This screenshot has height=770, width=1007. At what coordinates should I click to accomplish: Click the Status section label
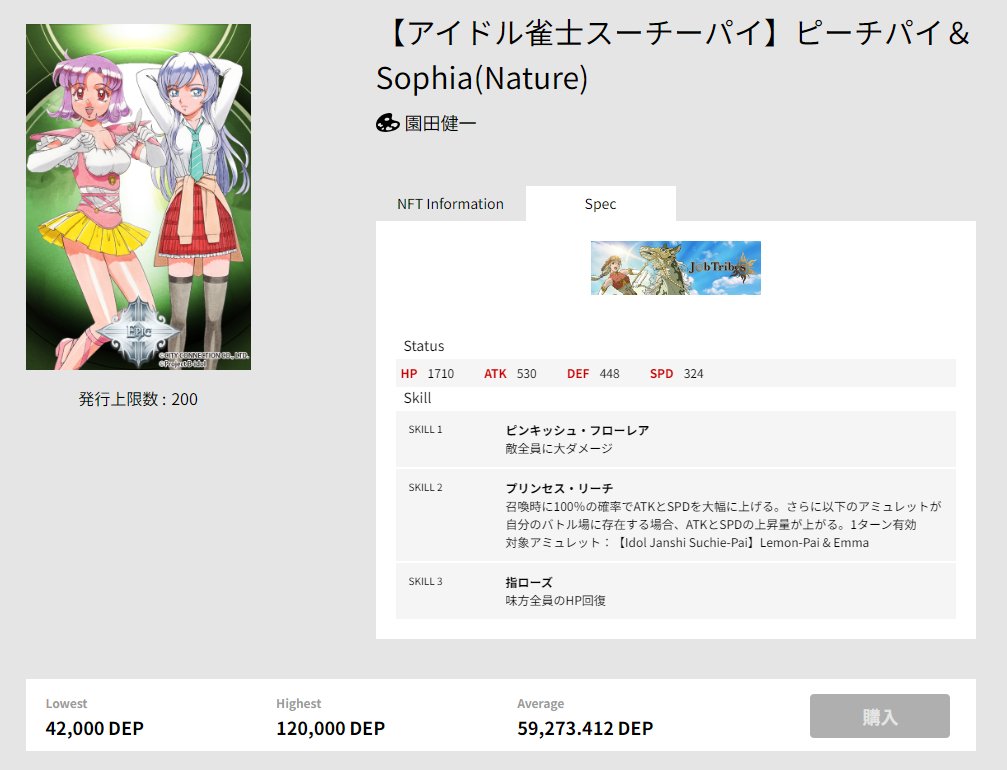point(424,346)
